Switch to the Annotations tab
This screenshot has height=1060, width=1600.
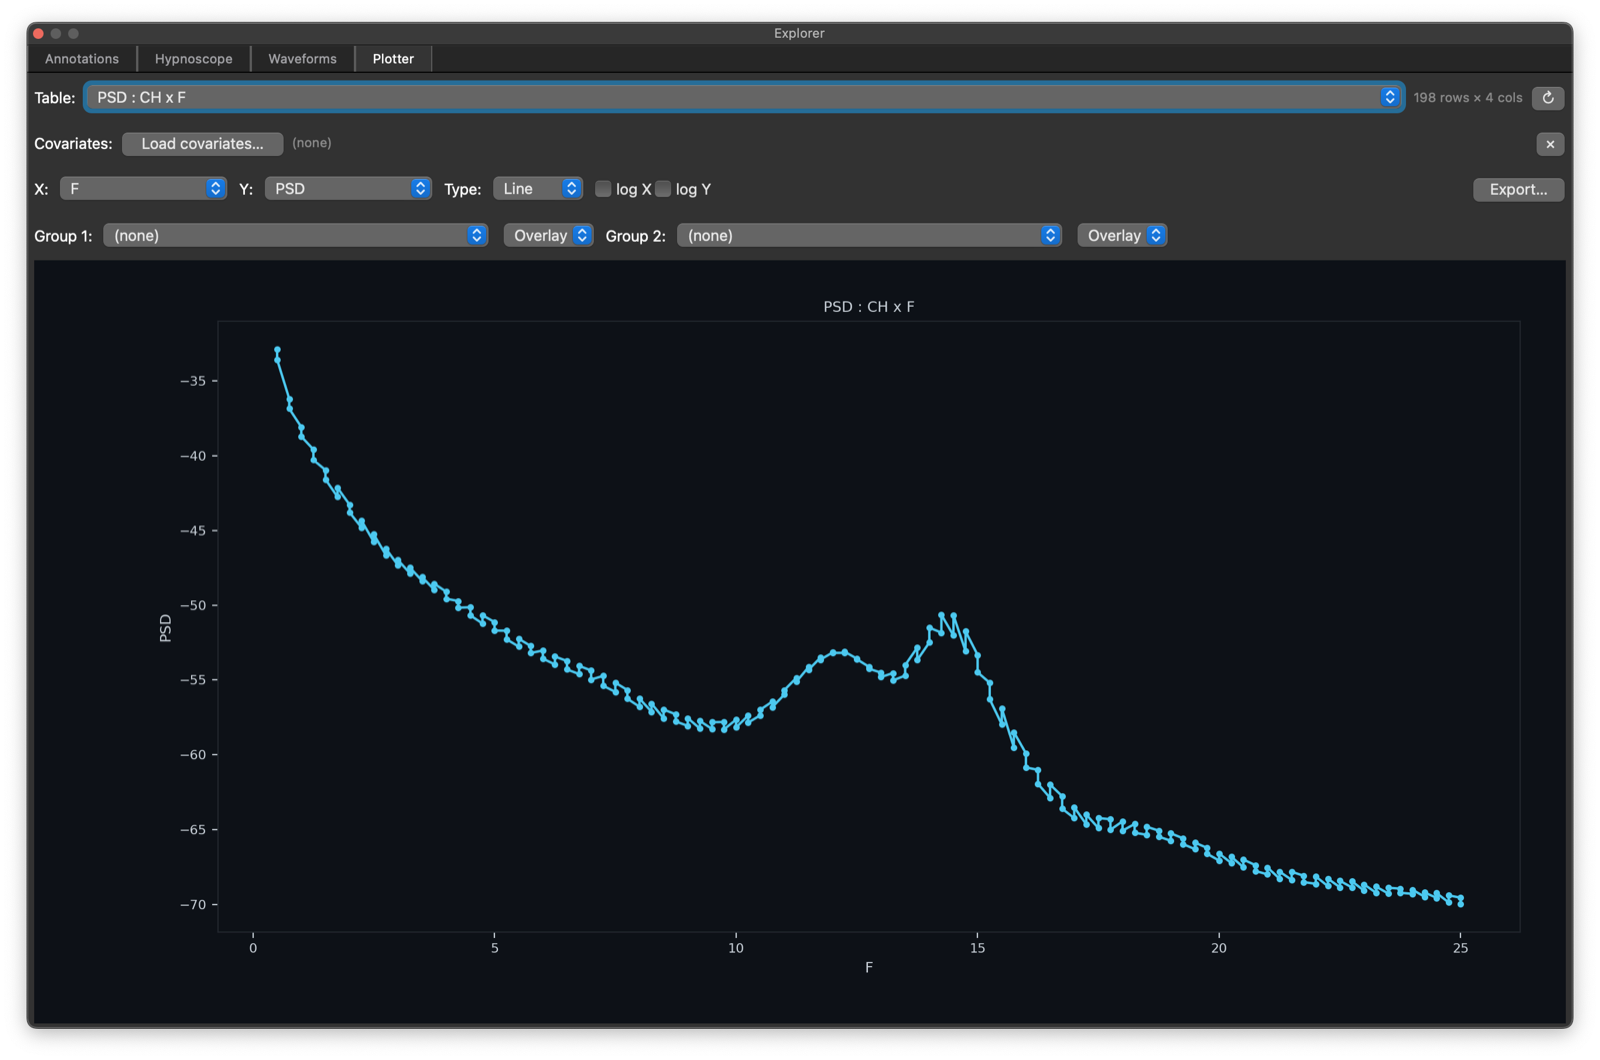(82, 59)
